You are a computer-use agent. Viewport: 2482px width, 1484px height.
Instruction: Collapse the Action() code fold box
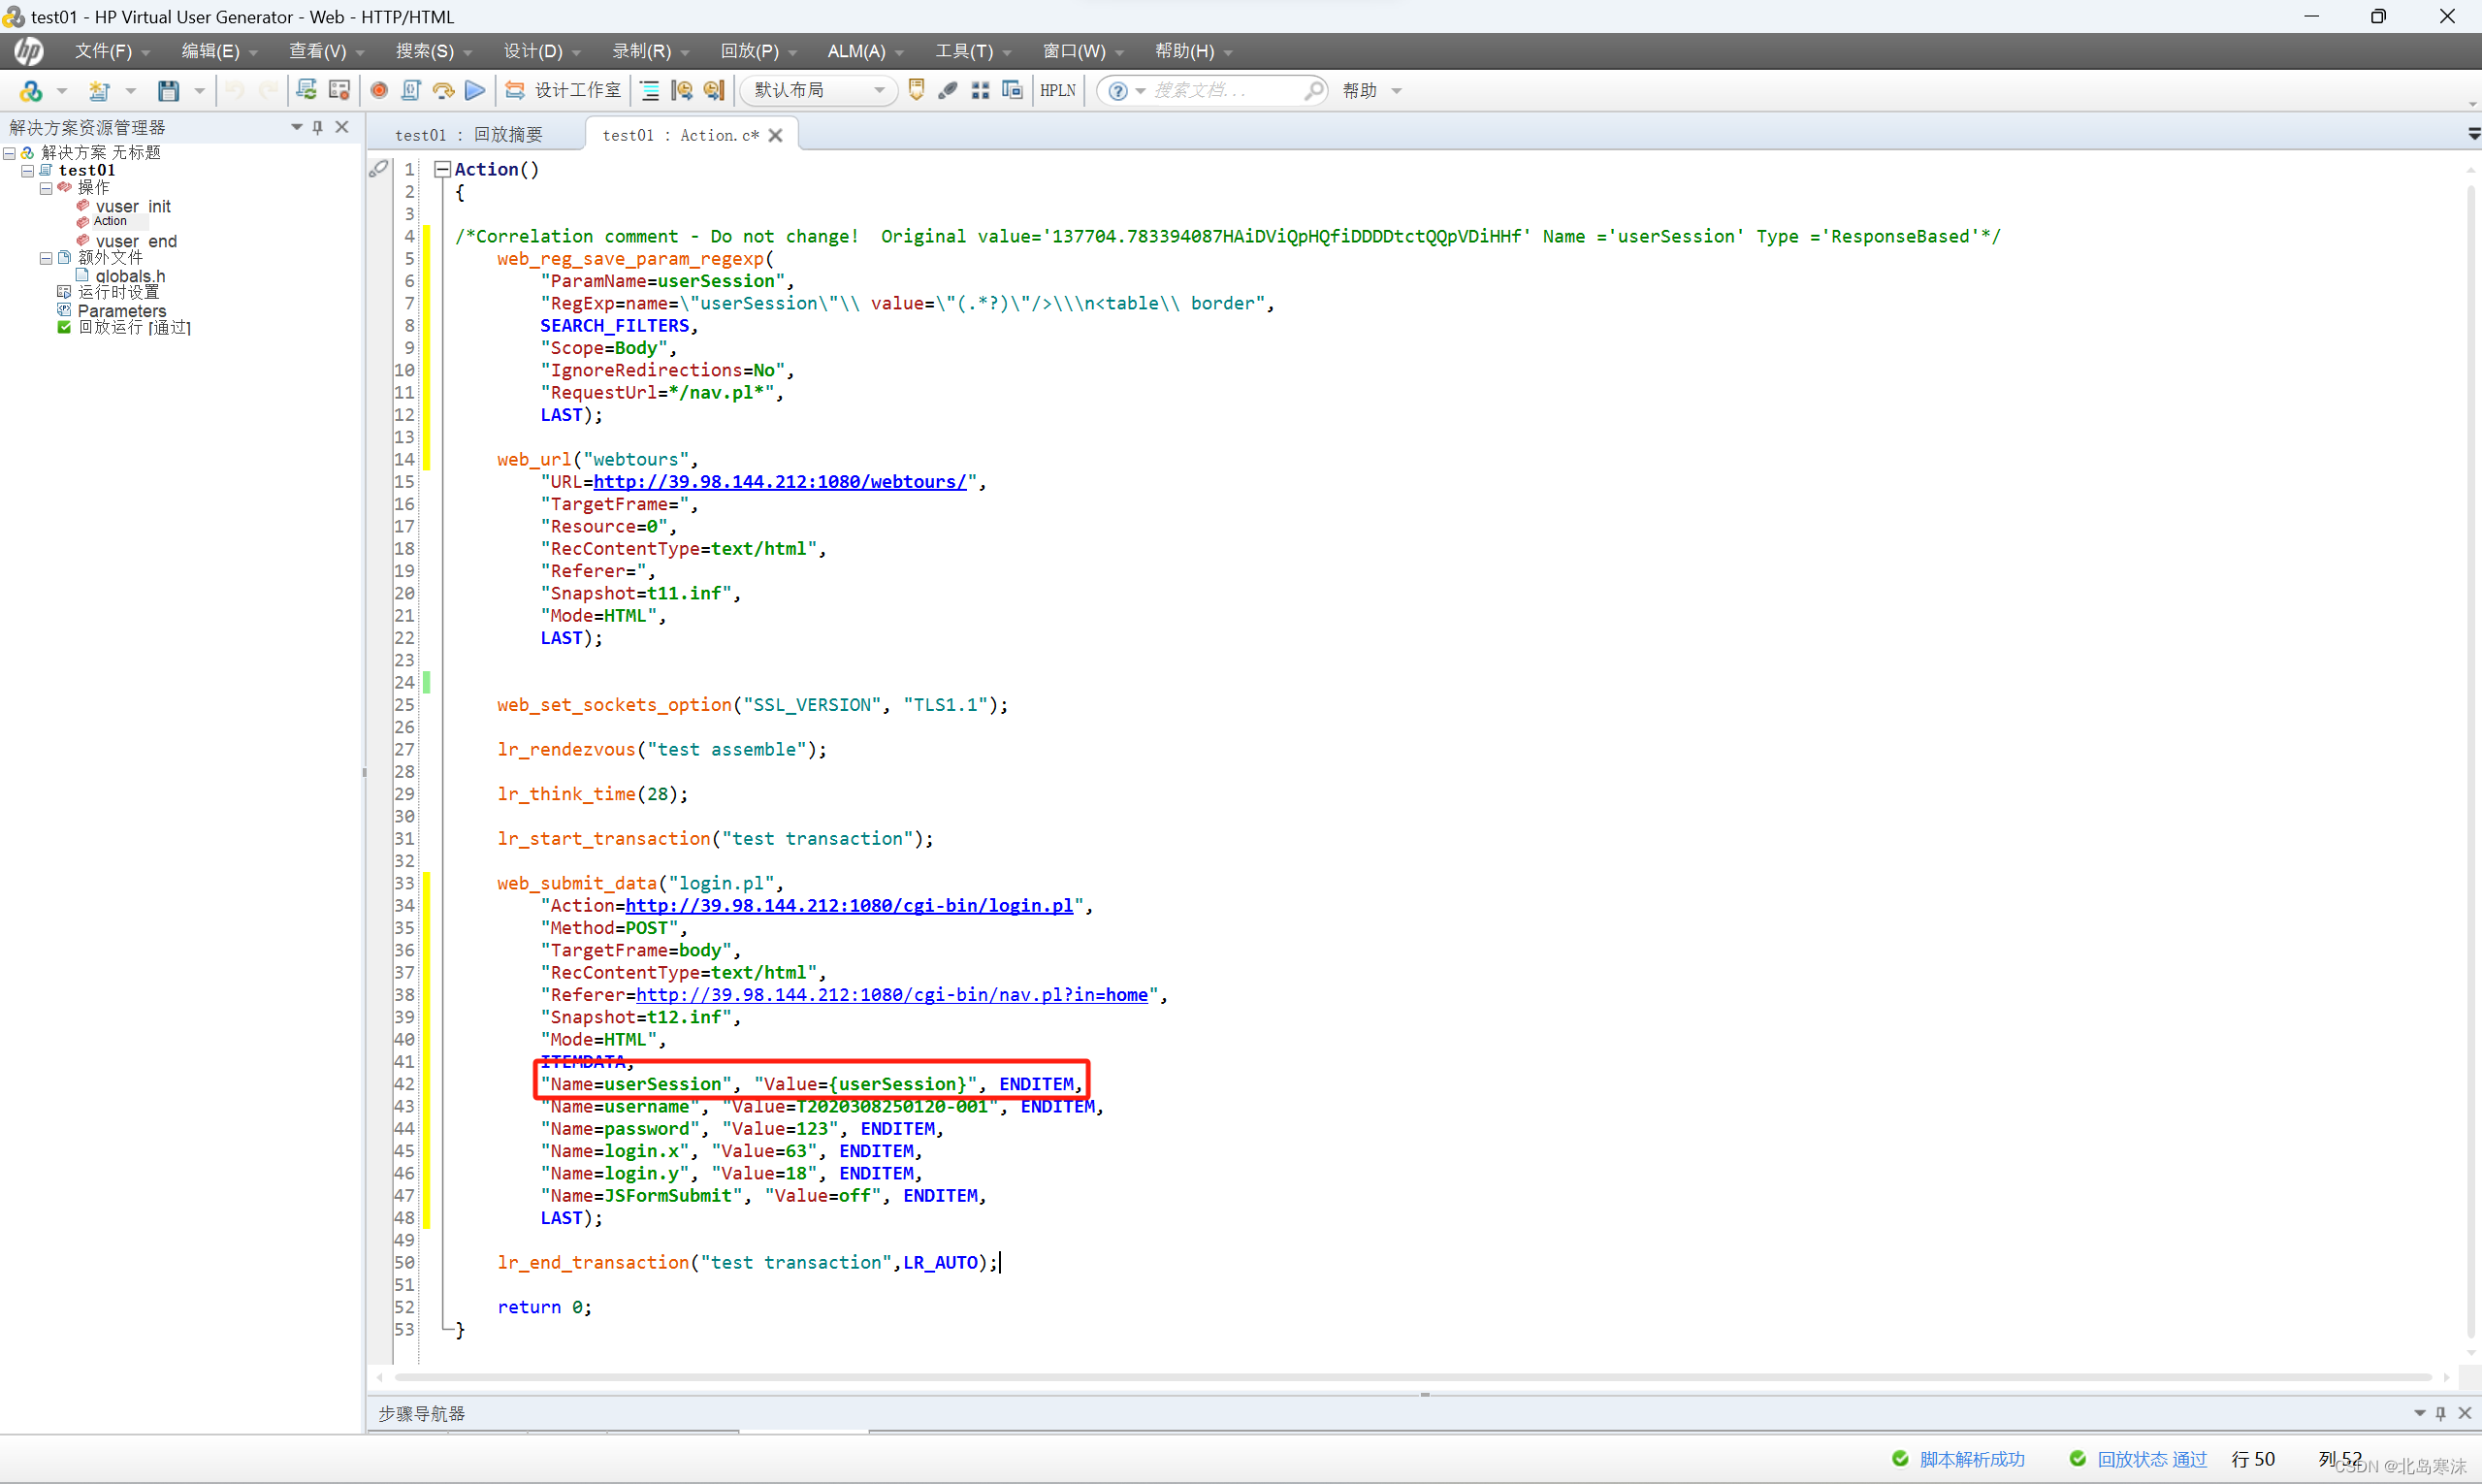442,169
